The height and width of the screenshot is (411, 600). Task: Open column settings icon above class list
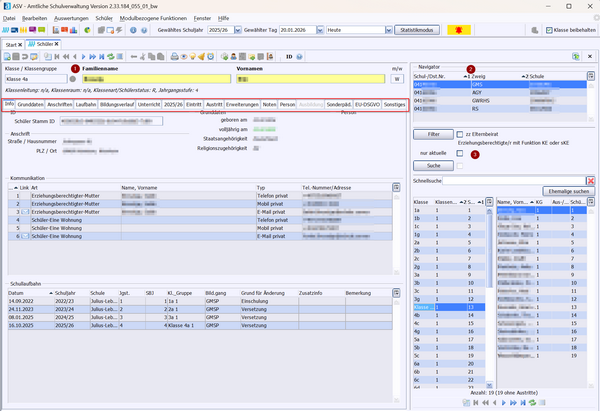tap(487, 202)
